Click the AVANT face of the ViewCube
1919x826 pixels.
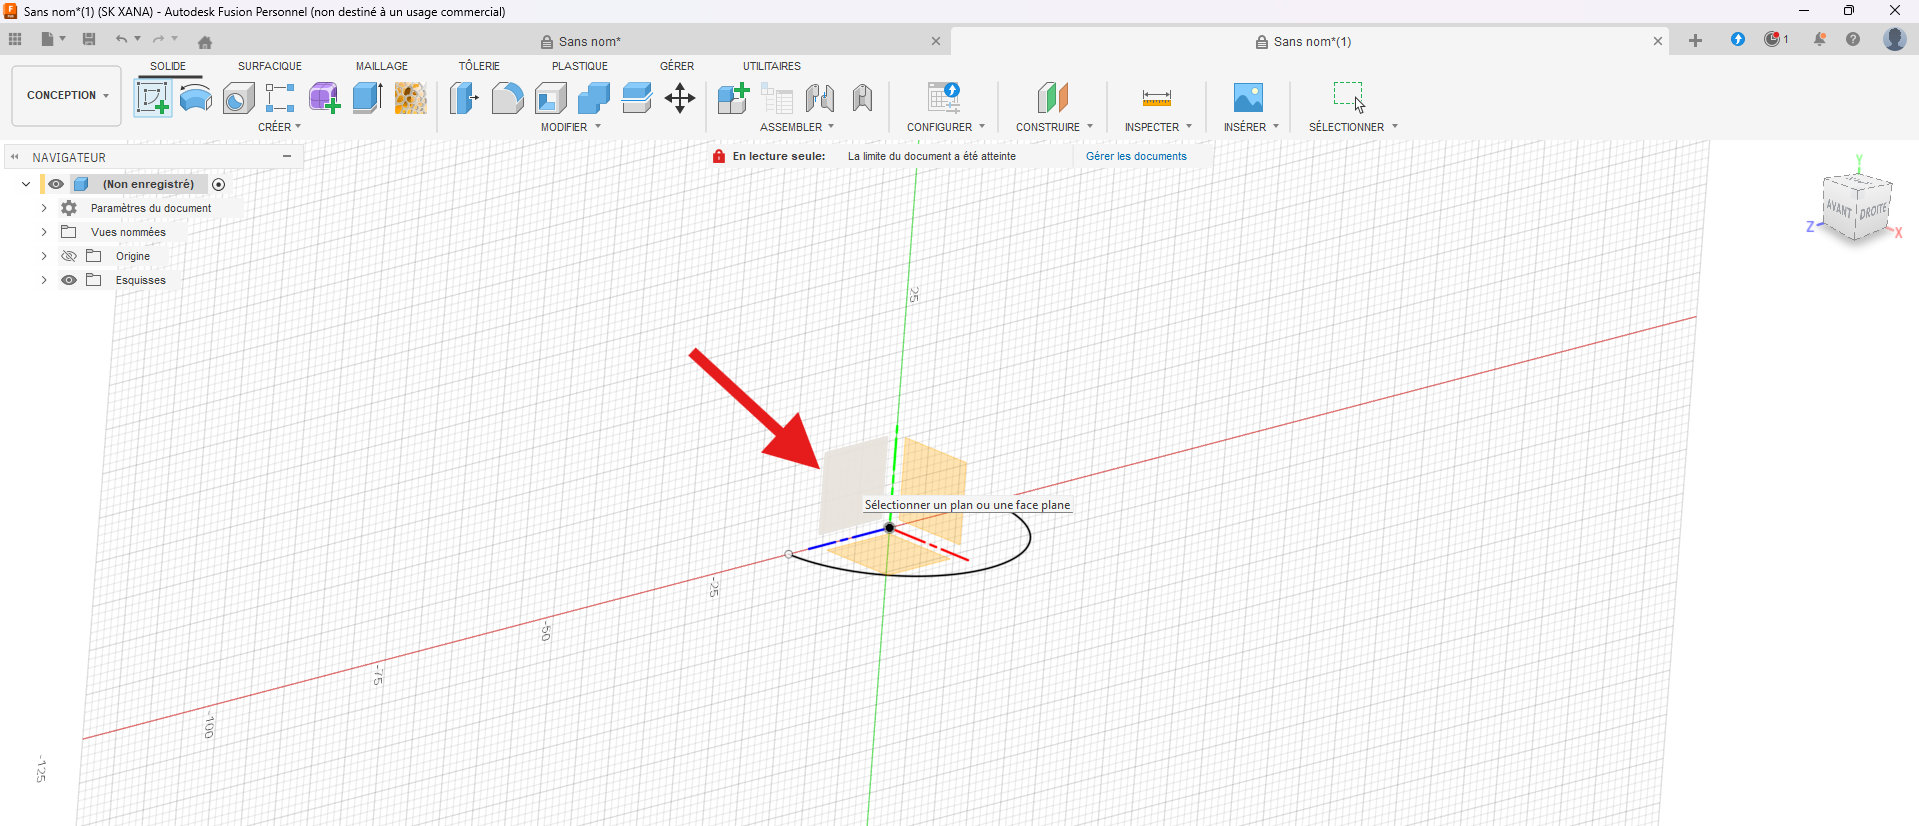tap(1839, 208)
